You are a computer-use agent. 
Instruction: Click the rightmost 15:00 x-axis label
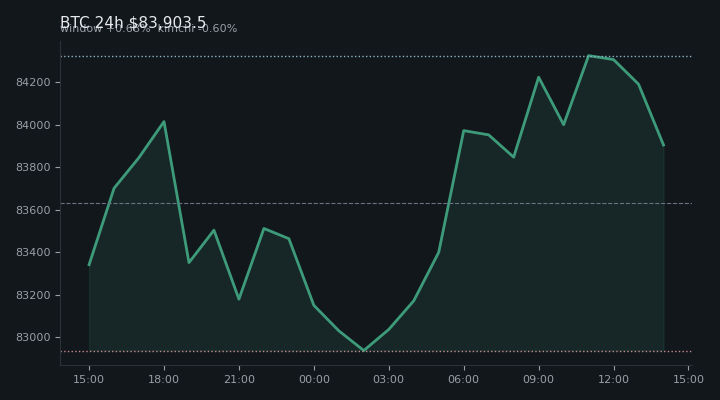click(x=688, y=379)
